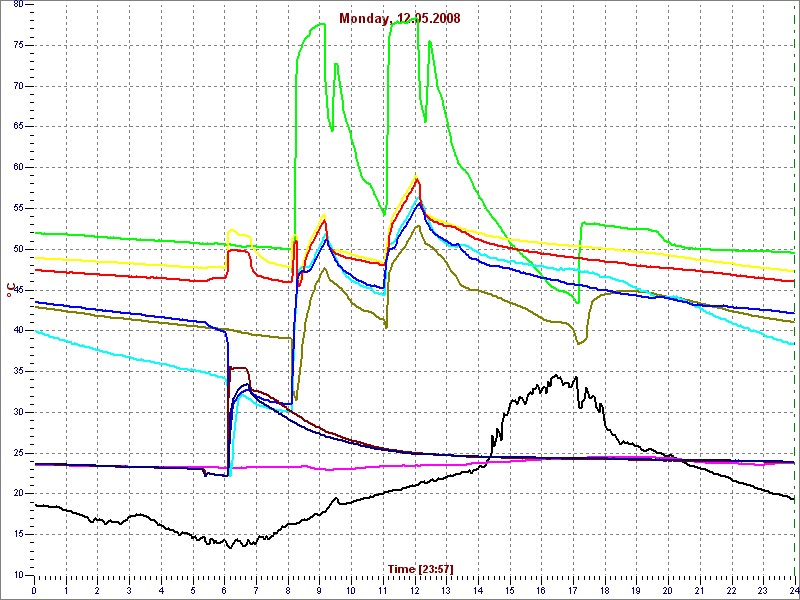
Task: Click hour 0 on the time axis
Action: pyautogui.click(x=34, y=590)
